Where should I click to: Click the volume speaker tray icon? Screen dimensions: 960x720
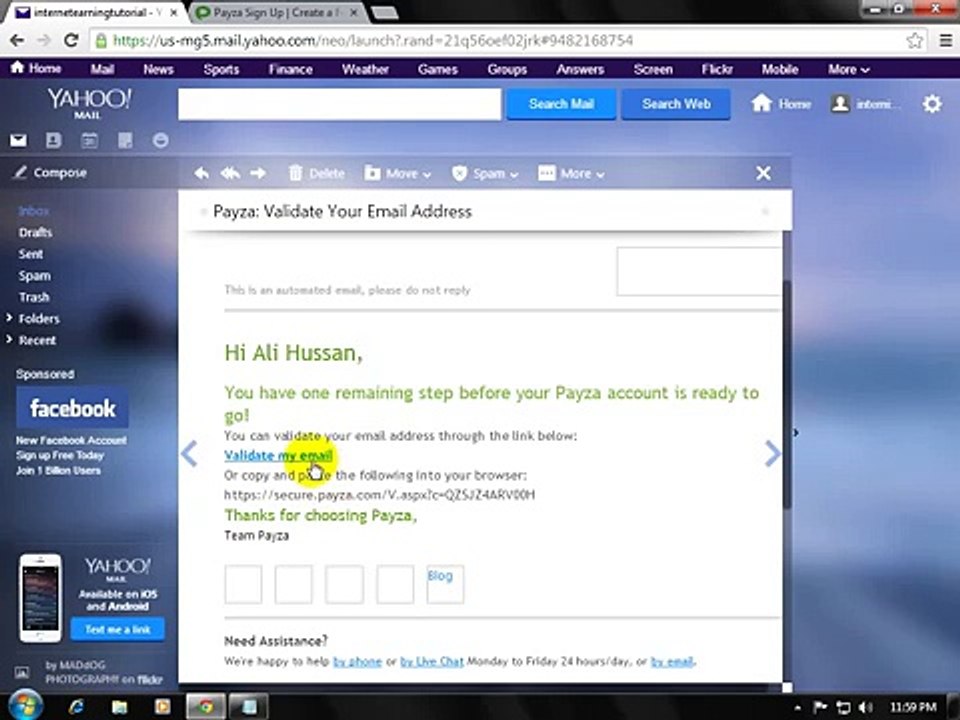click(x=866, y=708)
